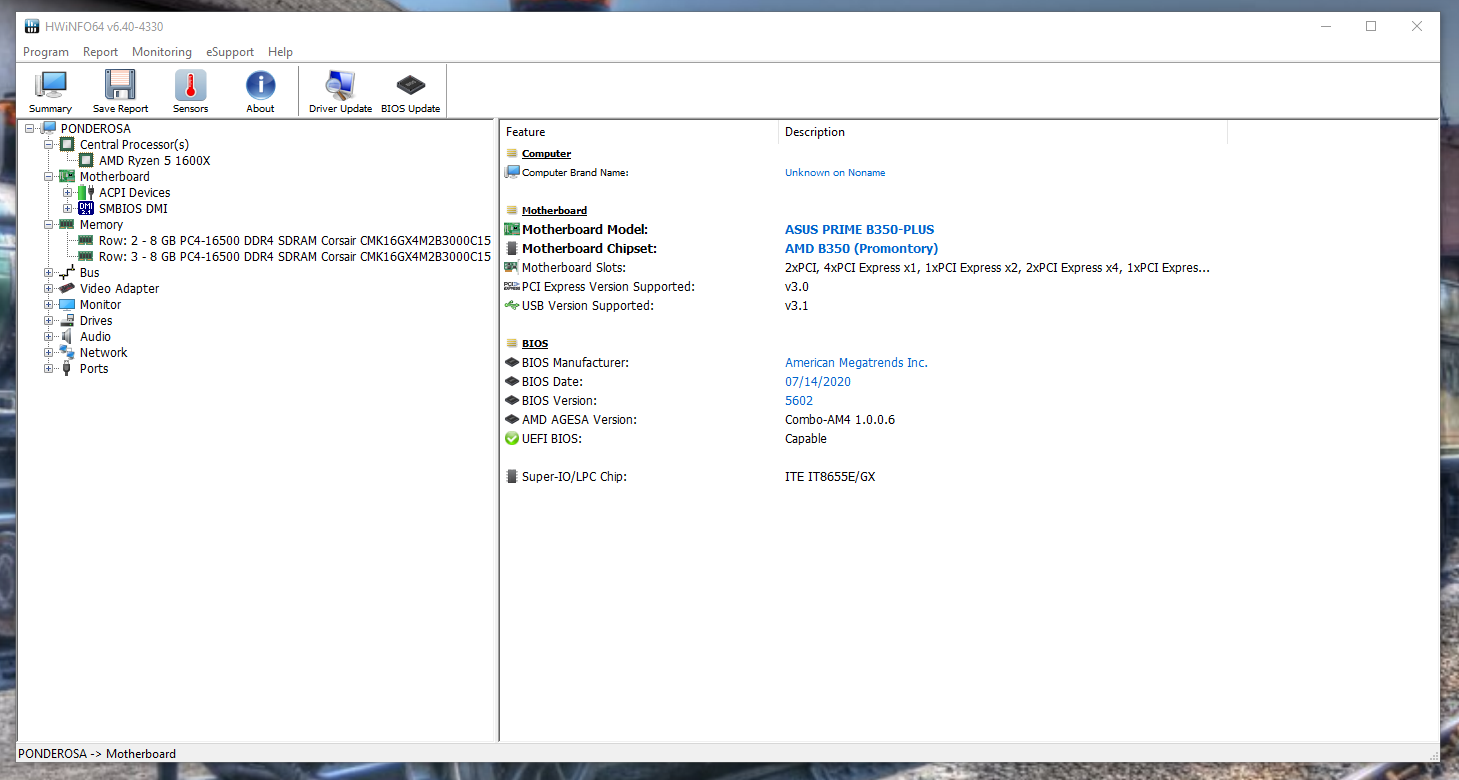Screen dimensions: 1459x780
Task: Expand the Audio tree node
Action: pyautogui.click(x=49, y=337)
